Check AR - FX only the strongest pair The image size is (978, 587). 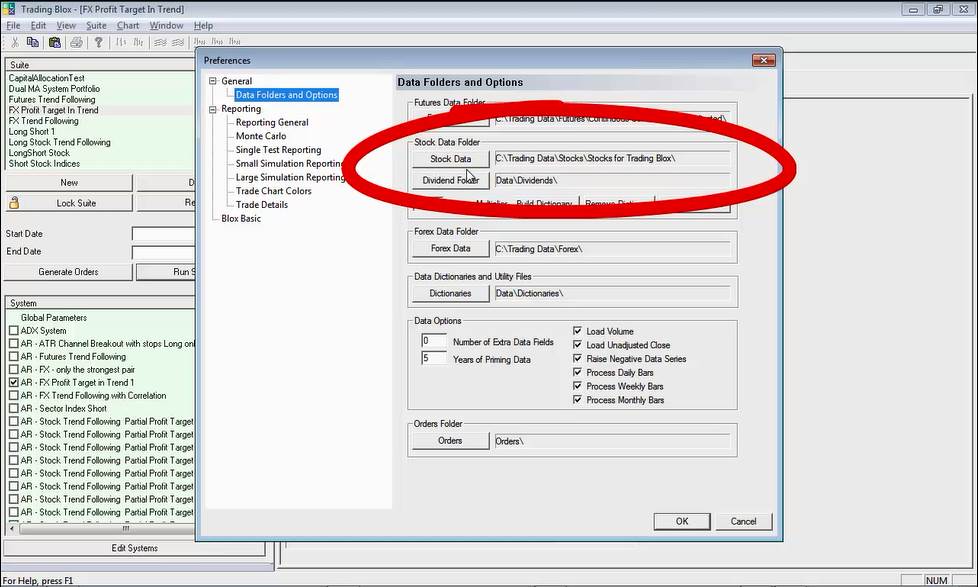(x=14, y=369)
